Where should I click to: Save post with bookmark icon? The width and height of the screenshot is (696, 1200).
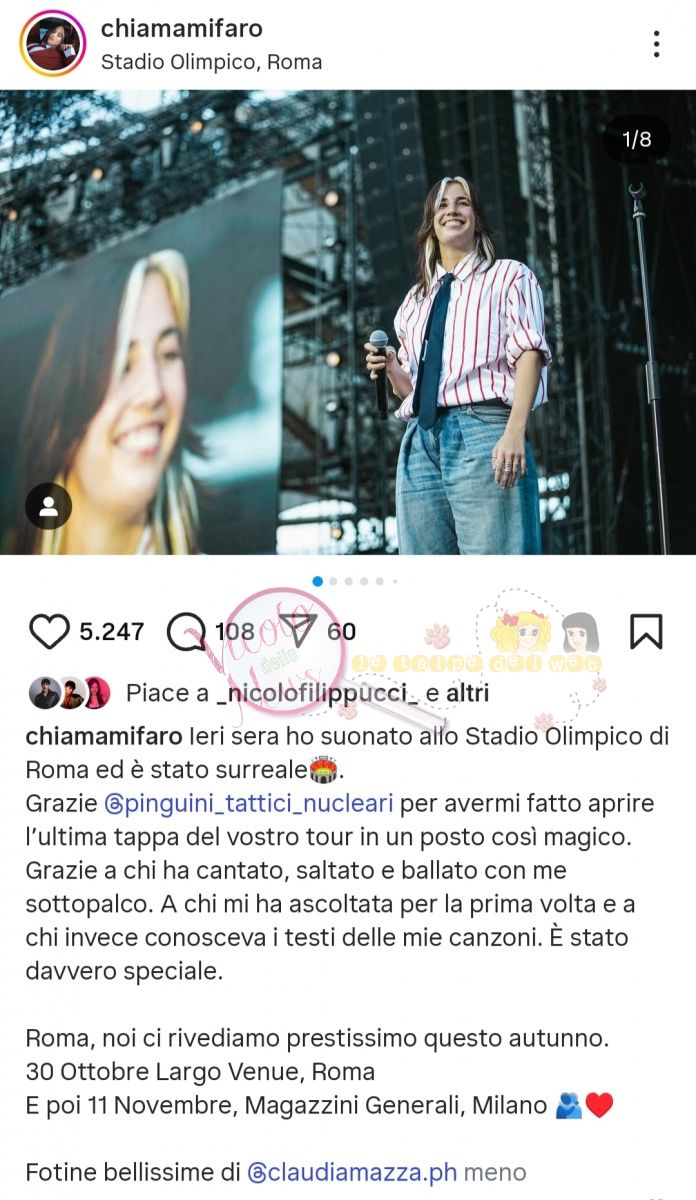point(645,631)
